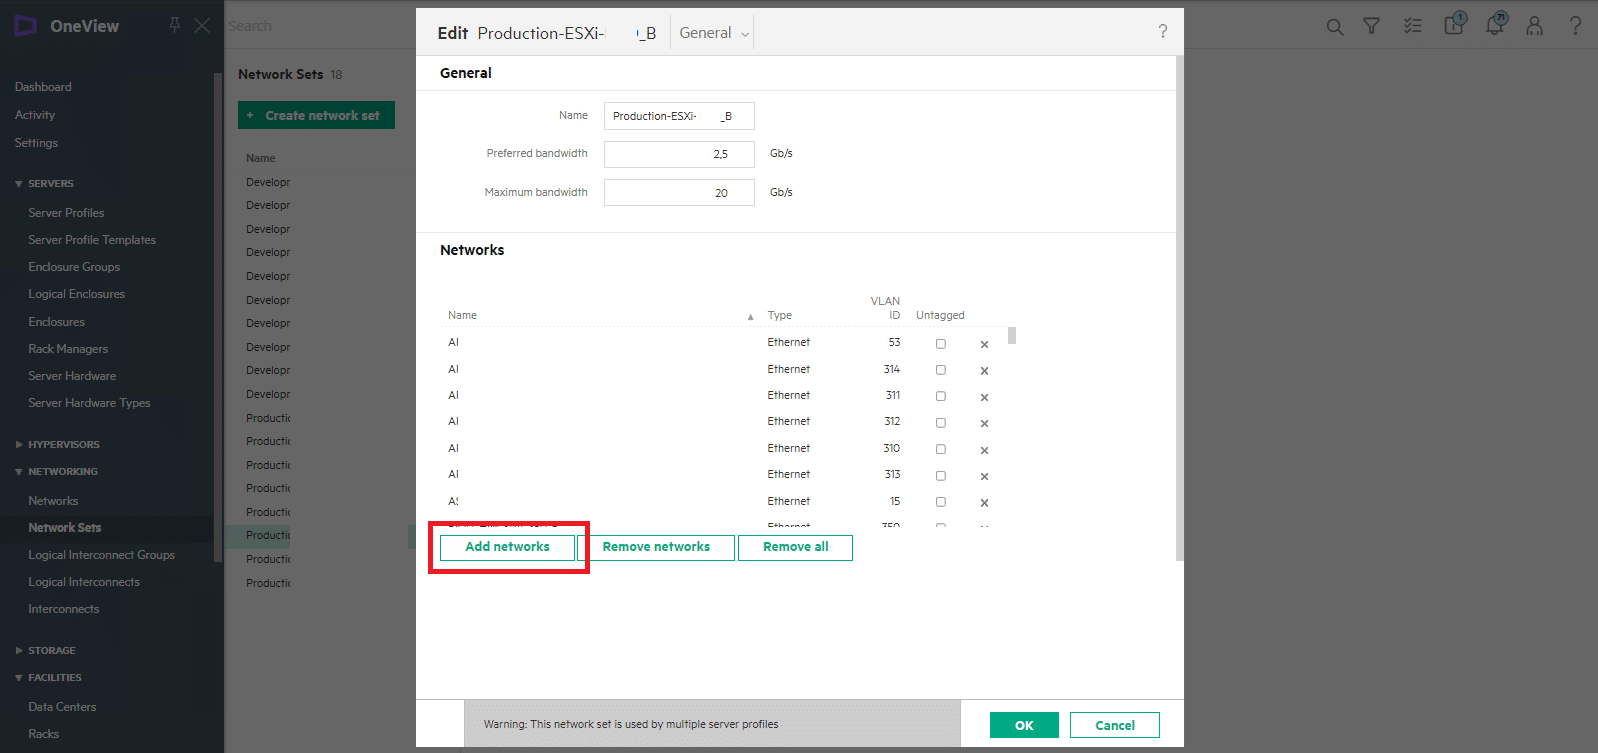Open the clipboard notifications icon in top bar
1598x753 pixels.
tap(1455, 24)
